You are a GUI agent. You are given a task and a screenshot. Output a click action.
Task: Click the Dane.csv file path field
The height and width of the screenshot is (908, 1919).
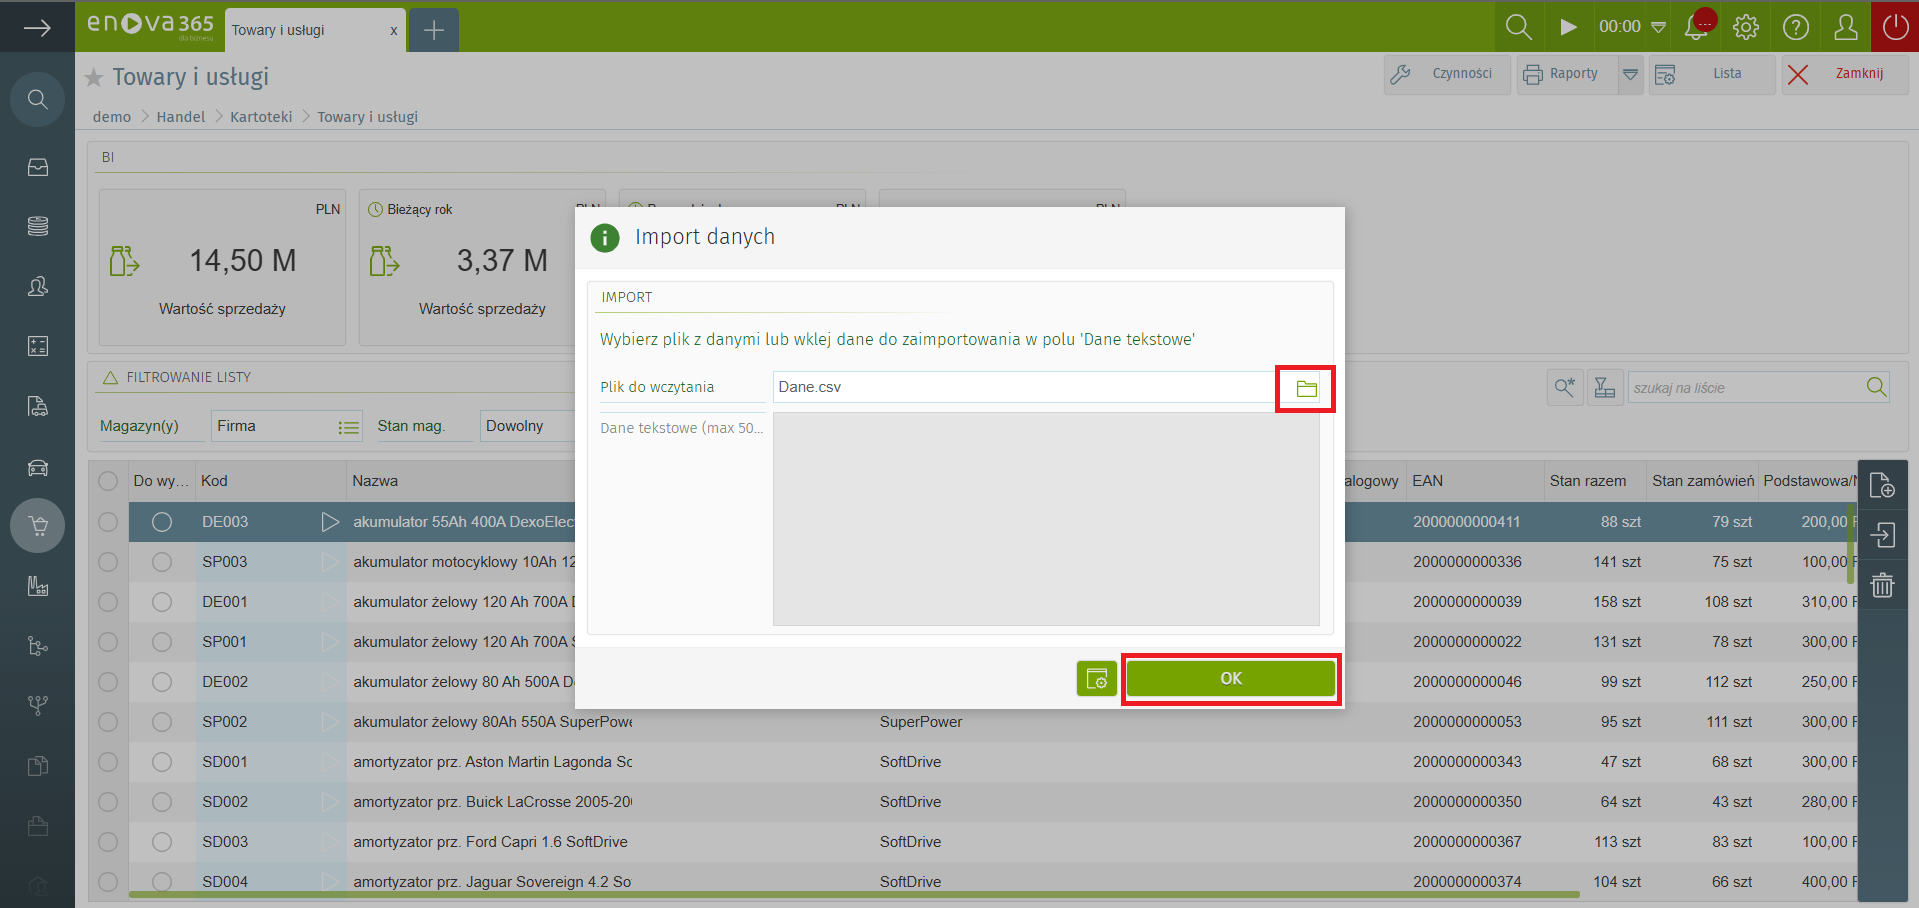pos(1020,388)
